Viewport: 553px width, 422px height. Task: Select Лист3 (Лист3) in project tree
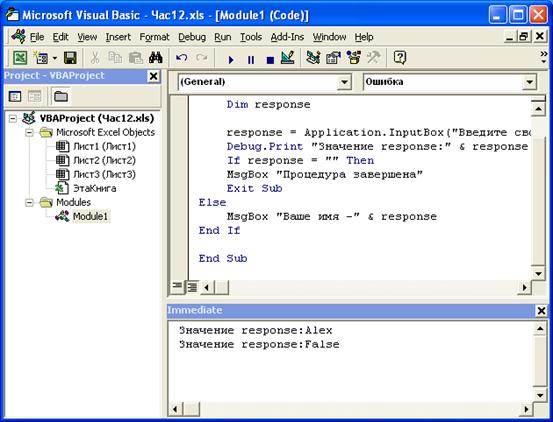coord(96,174)
